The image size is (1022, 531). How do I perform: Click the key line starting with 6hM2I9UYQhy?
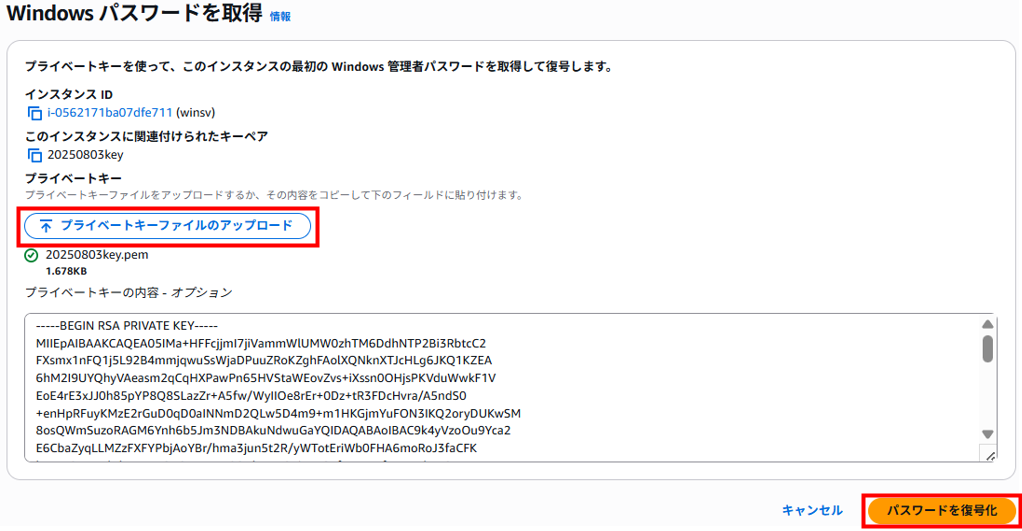(266, 378)
